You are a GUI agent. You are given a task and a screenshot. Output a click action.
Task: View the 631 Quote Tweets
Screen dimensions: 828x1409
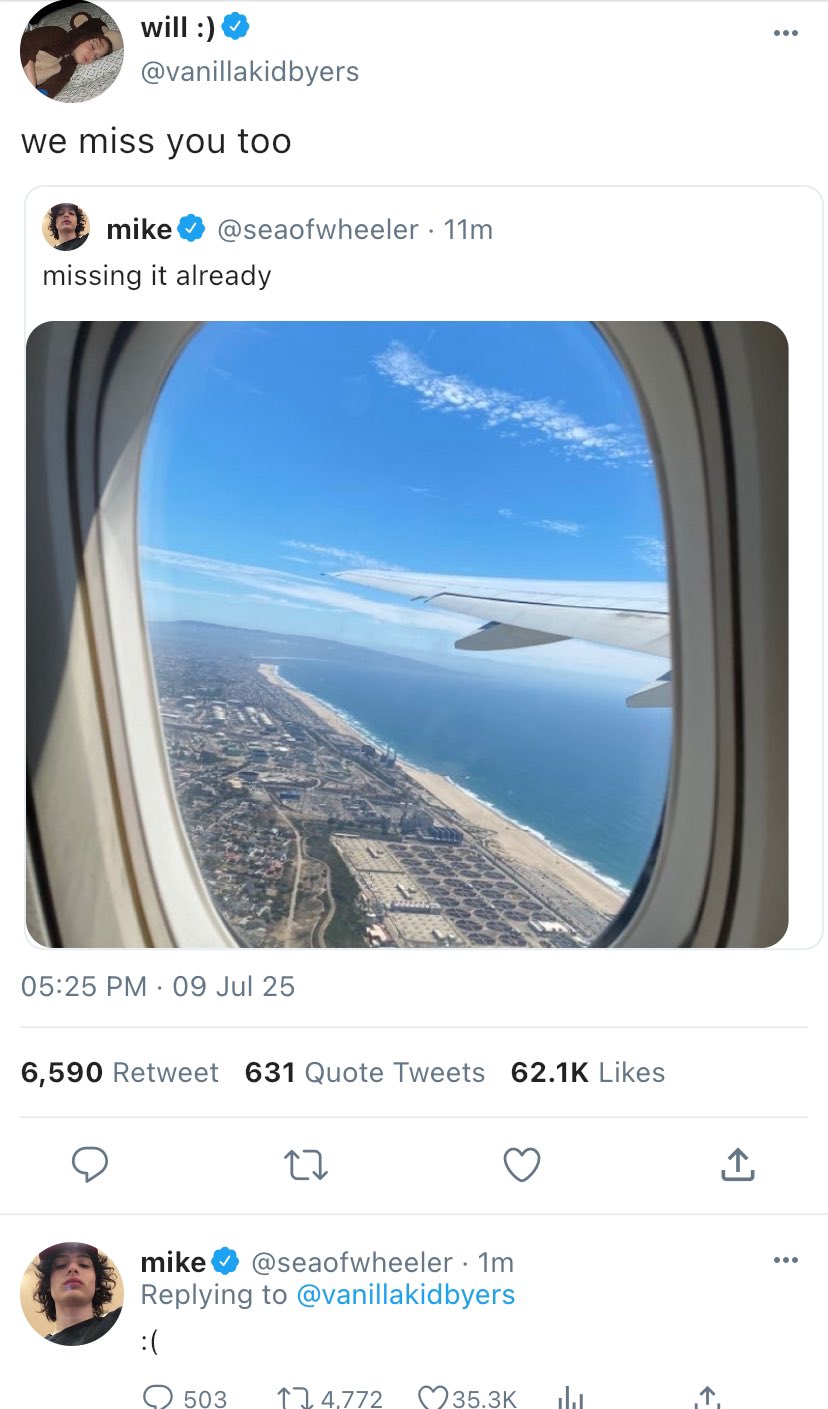(x=365, y=1073)
